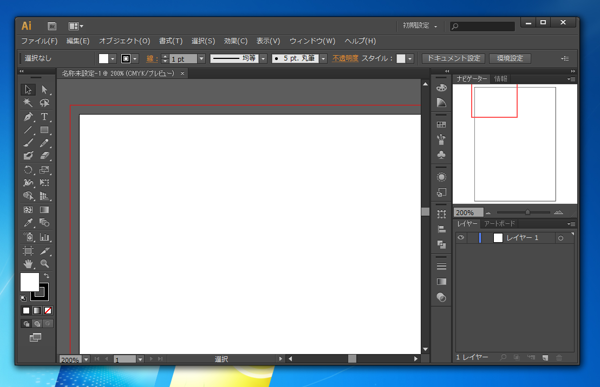Switch to 情報 tab in navigator panel
The height and width of the screenshot is (387, 600).
501,79
